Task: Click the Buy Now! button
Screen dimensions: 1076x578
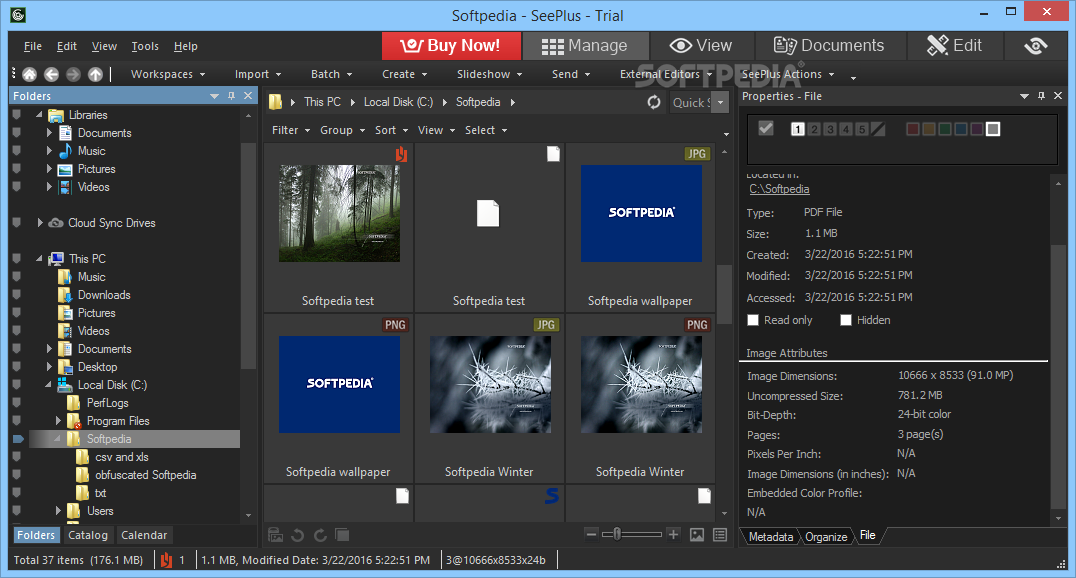Action: pos(451,46)
